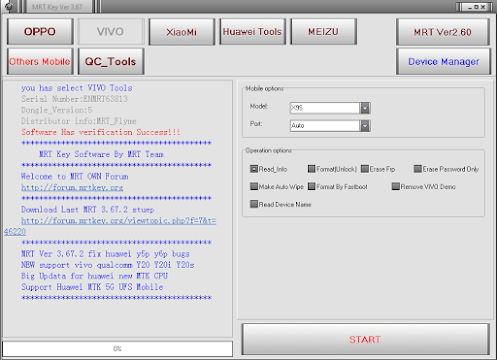Enable Make Auto Wipe checkbox

click(254, 186)
